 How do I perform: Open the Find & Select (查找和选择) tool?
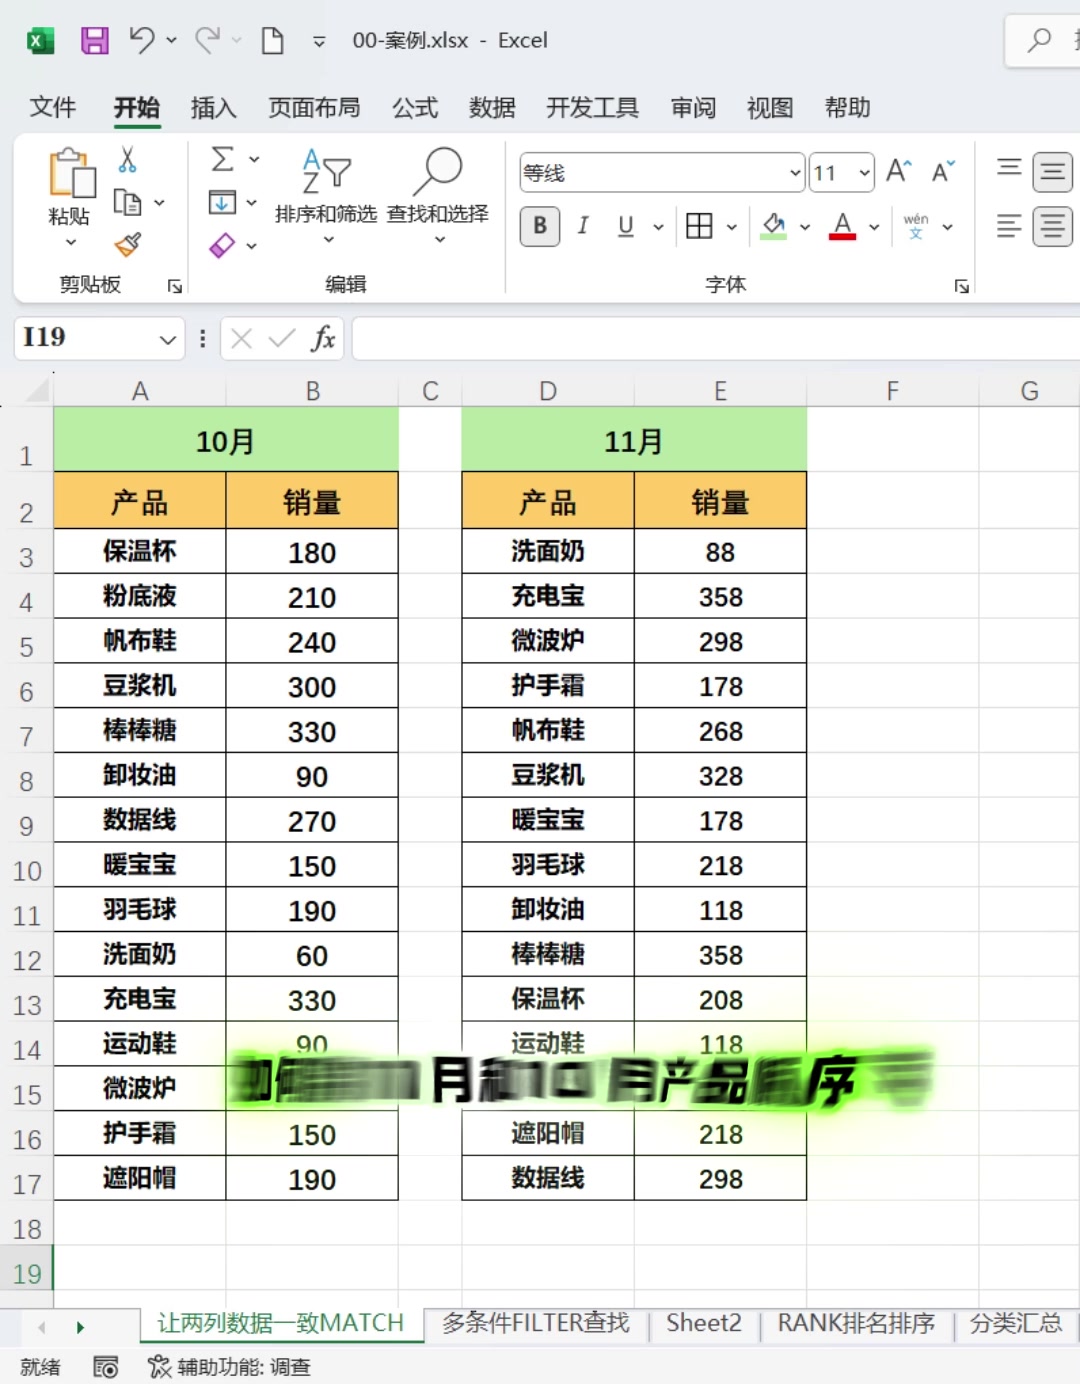pyautogui.click(x=440, y=196)
